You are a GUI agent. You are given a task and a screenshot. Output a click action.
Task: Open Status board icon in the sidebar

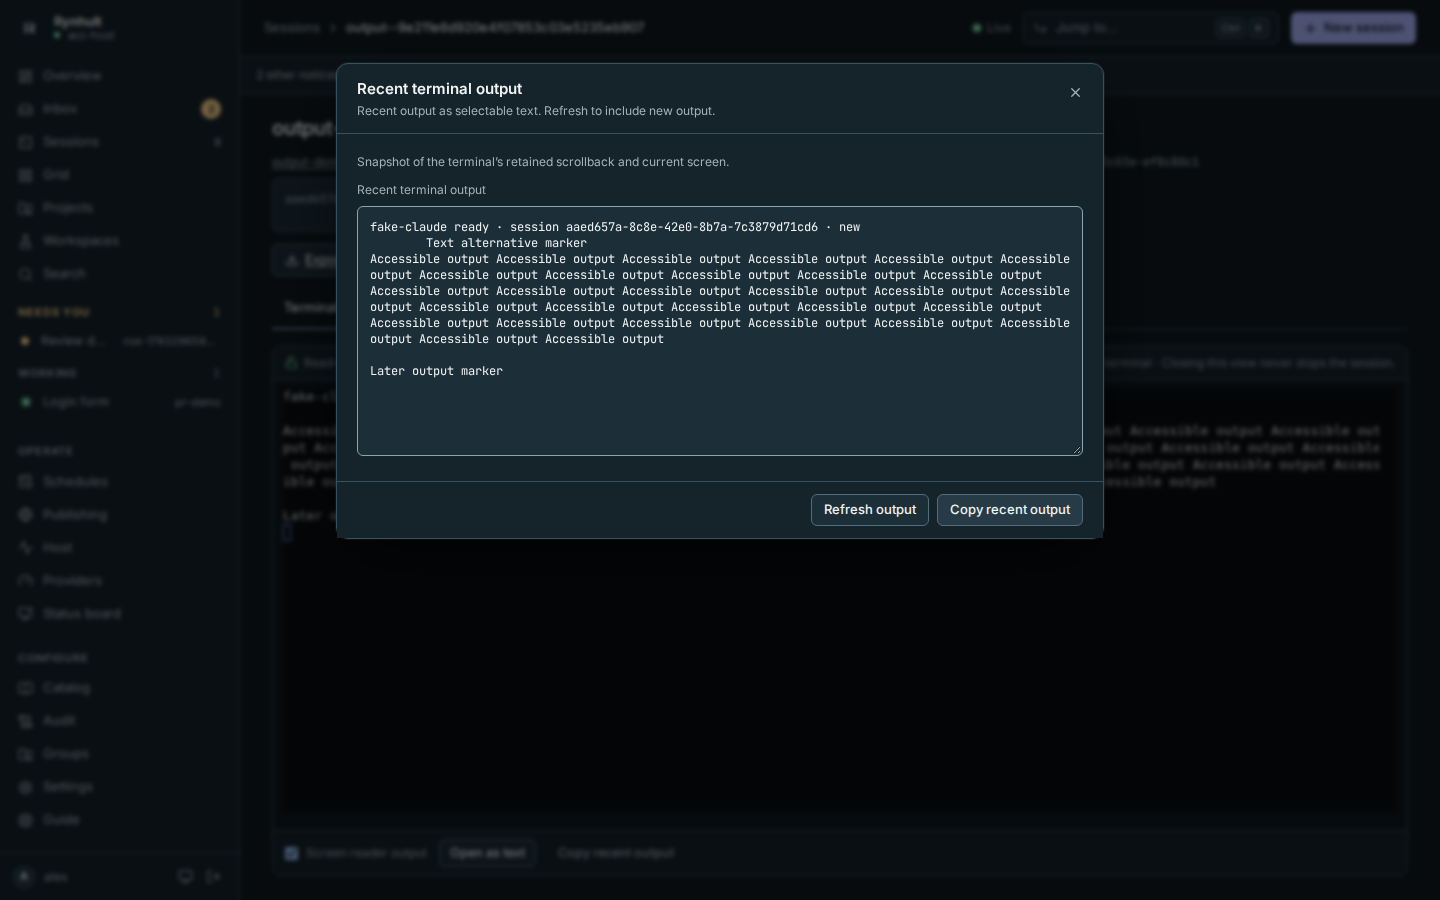pyautogui.click(x=27, y=614)
